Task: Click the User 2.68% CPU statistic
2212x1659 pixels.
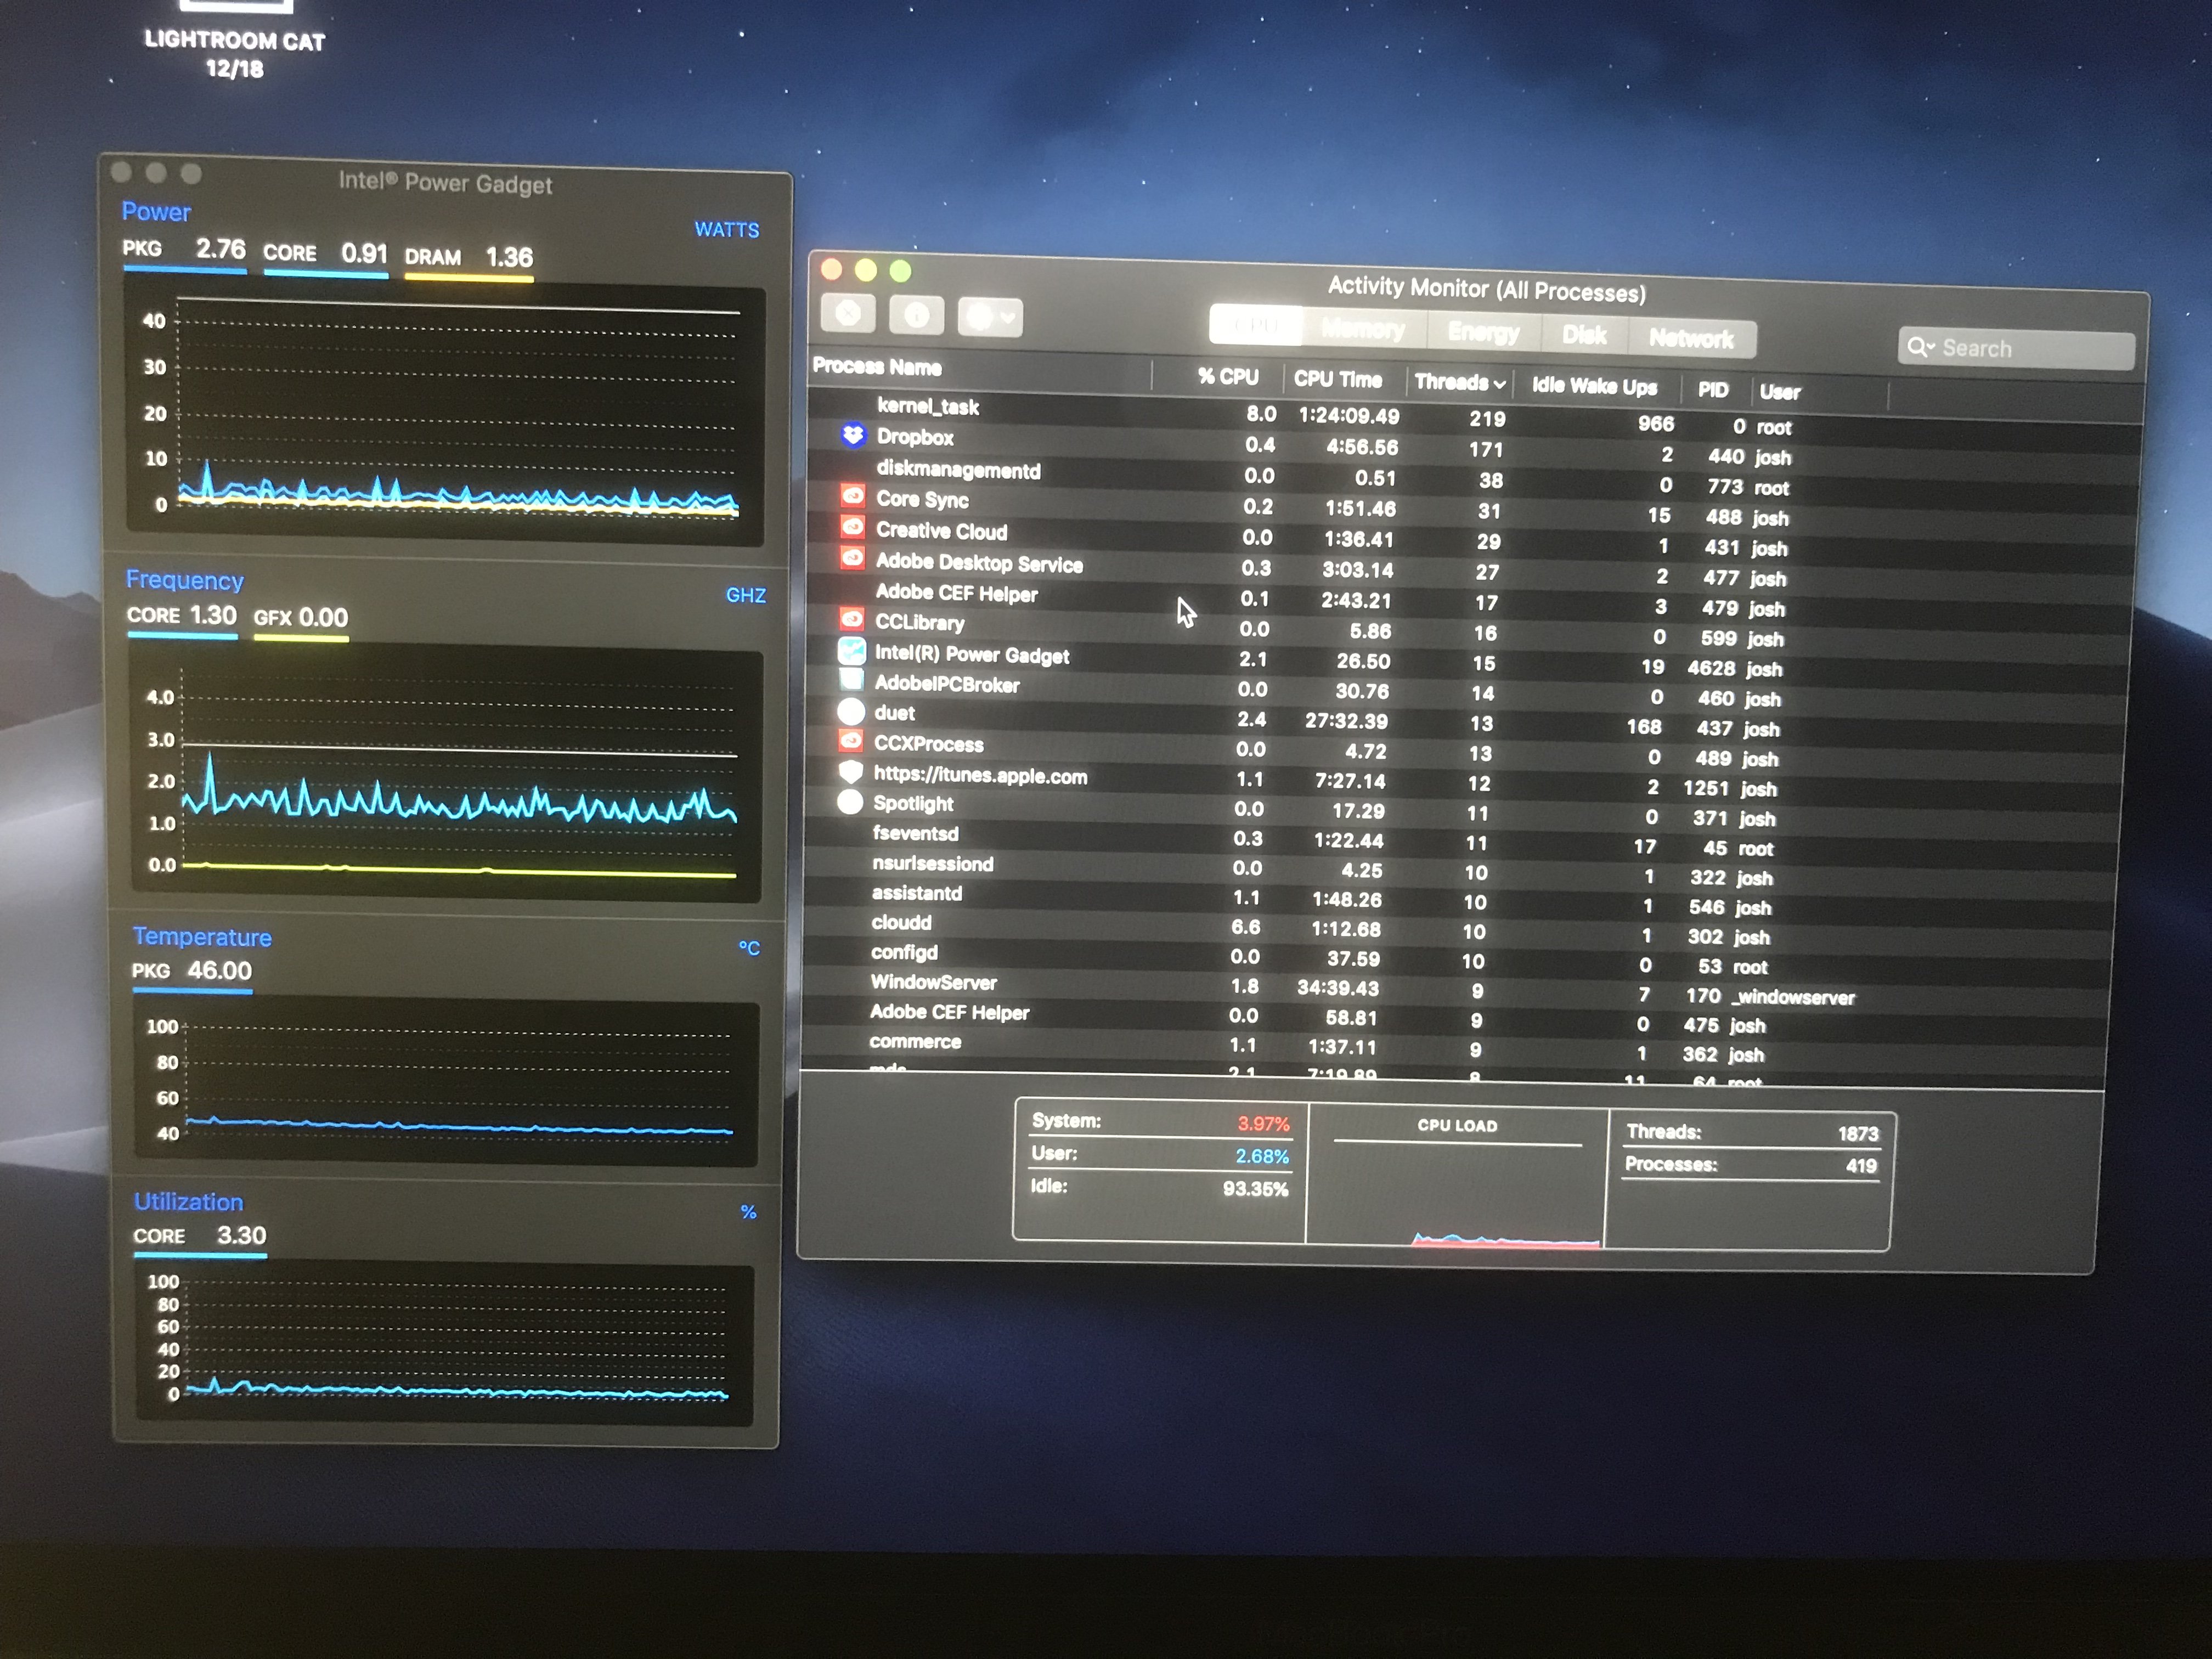Action: coord(1160,1155)
